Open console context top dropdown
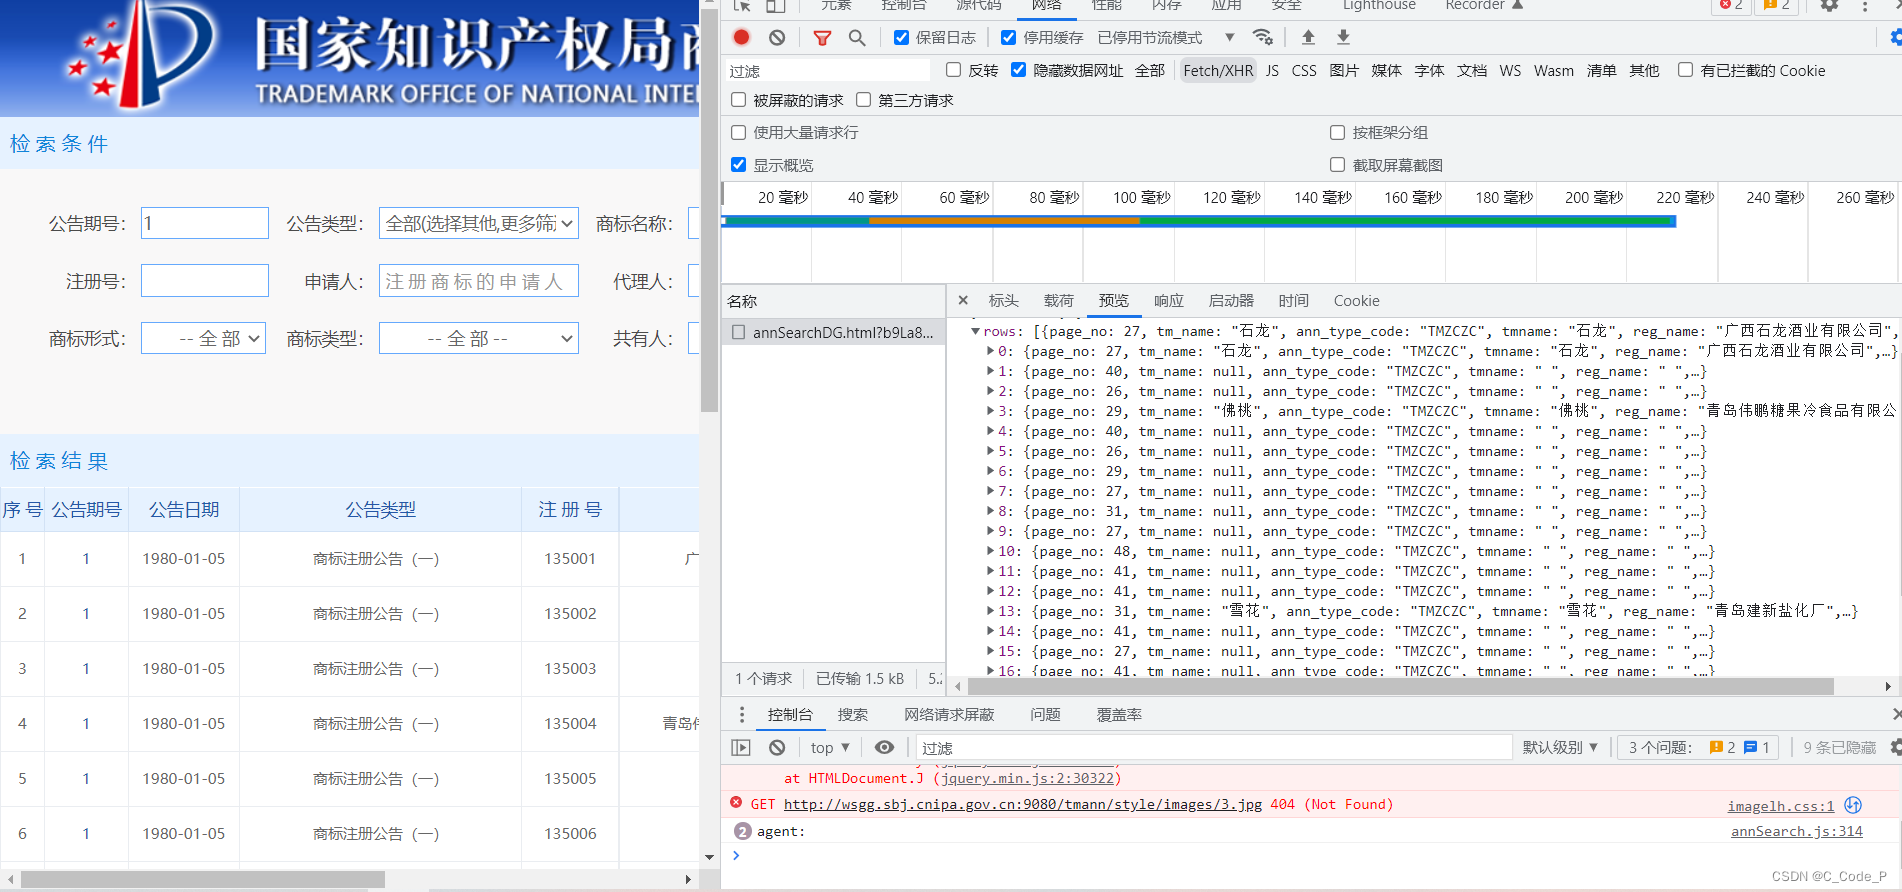The width and height of the screenshot is (1902, 892). point(830,747)
